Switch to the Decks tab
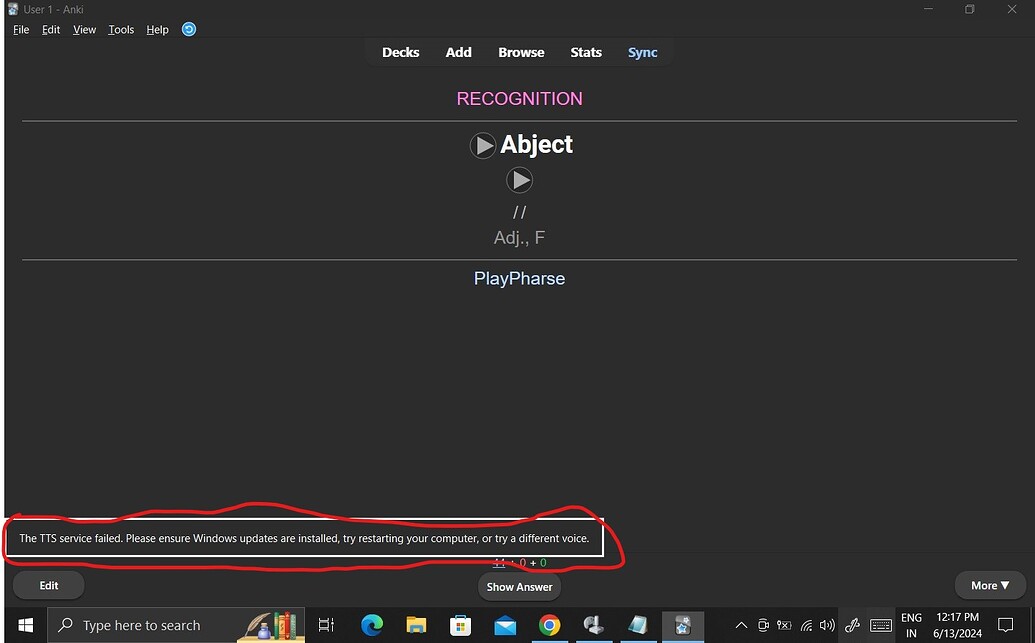This screenshot has width=1035, height=643. (400, 52)
